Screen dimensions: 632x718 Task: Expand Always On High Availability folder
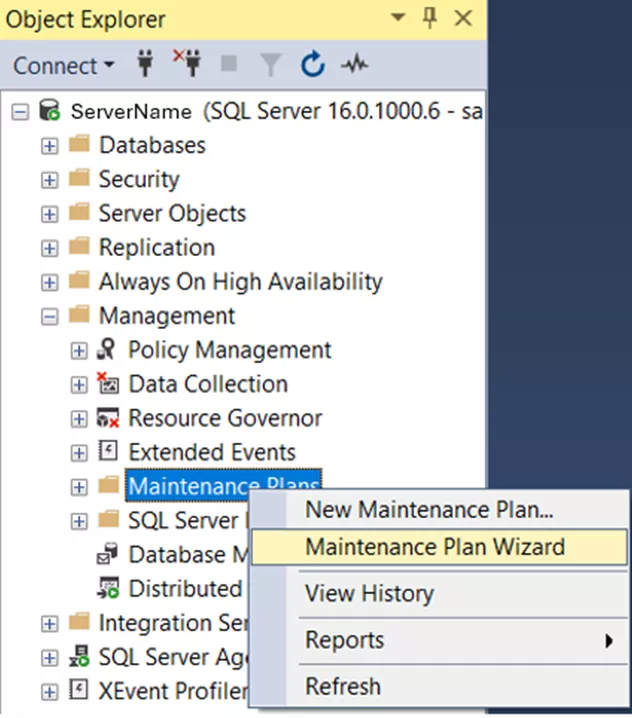pyautogui.click(x=49, y=283)
